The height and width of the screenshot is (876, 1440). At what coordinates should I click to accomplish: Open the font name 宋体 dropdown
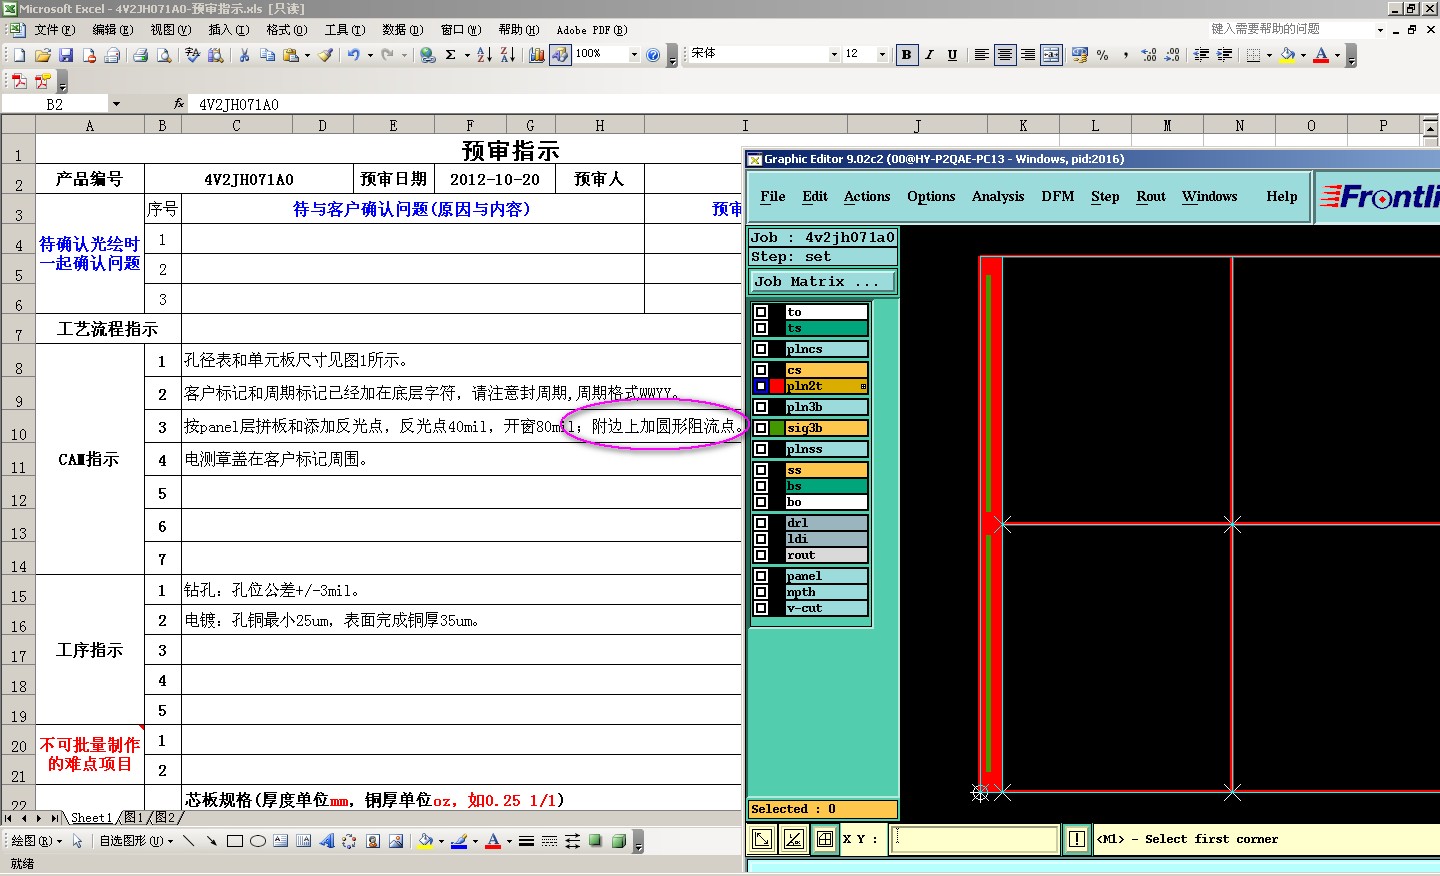(x=834, y=55)
